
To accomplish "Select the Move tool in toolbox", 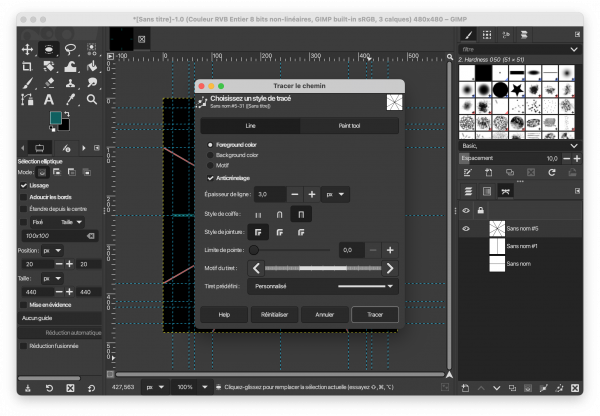I will tap(27, 49).
